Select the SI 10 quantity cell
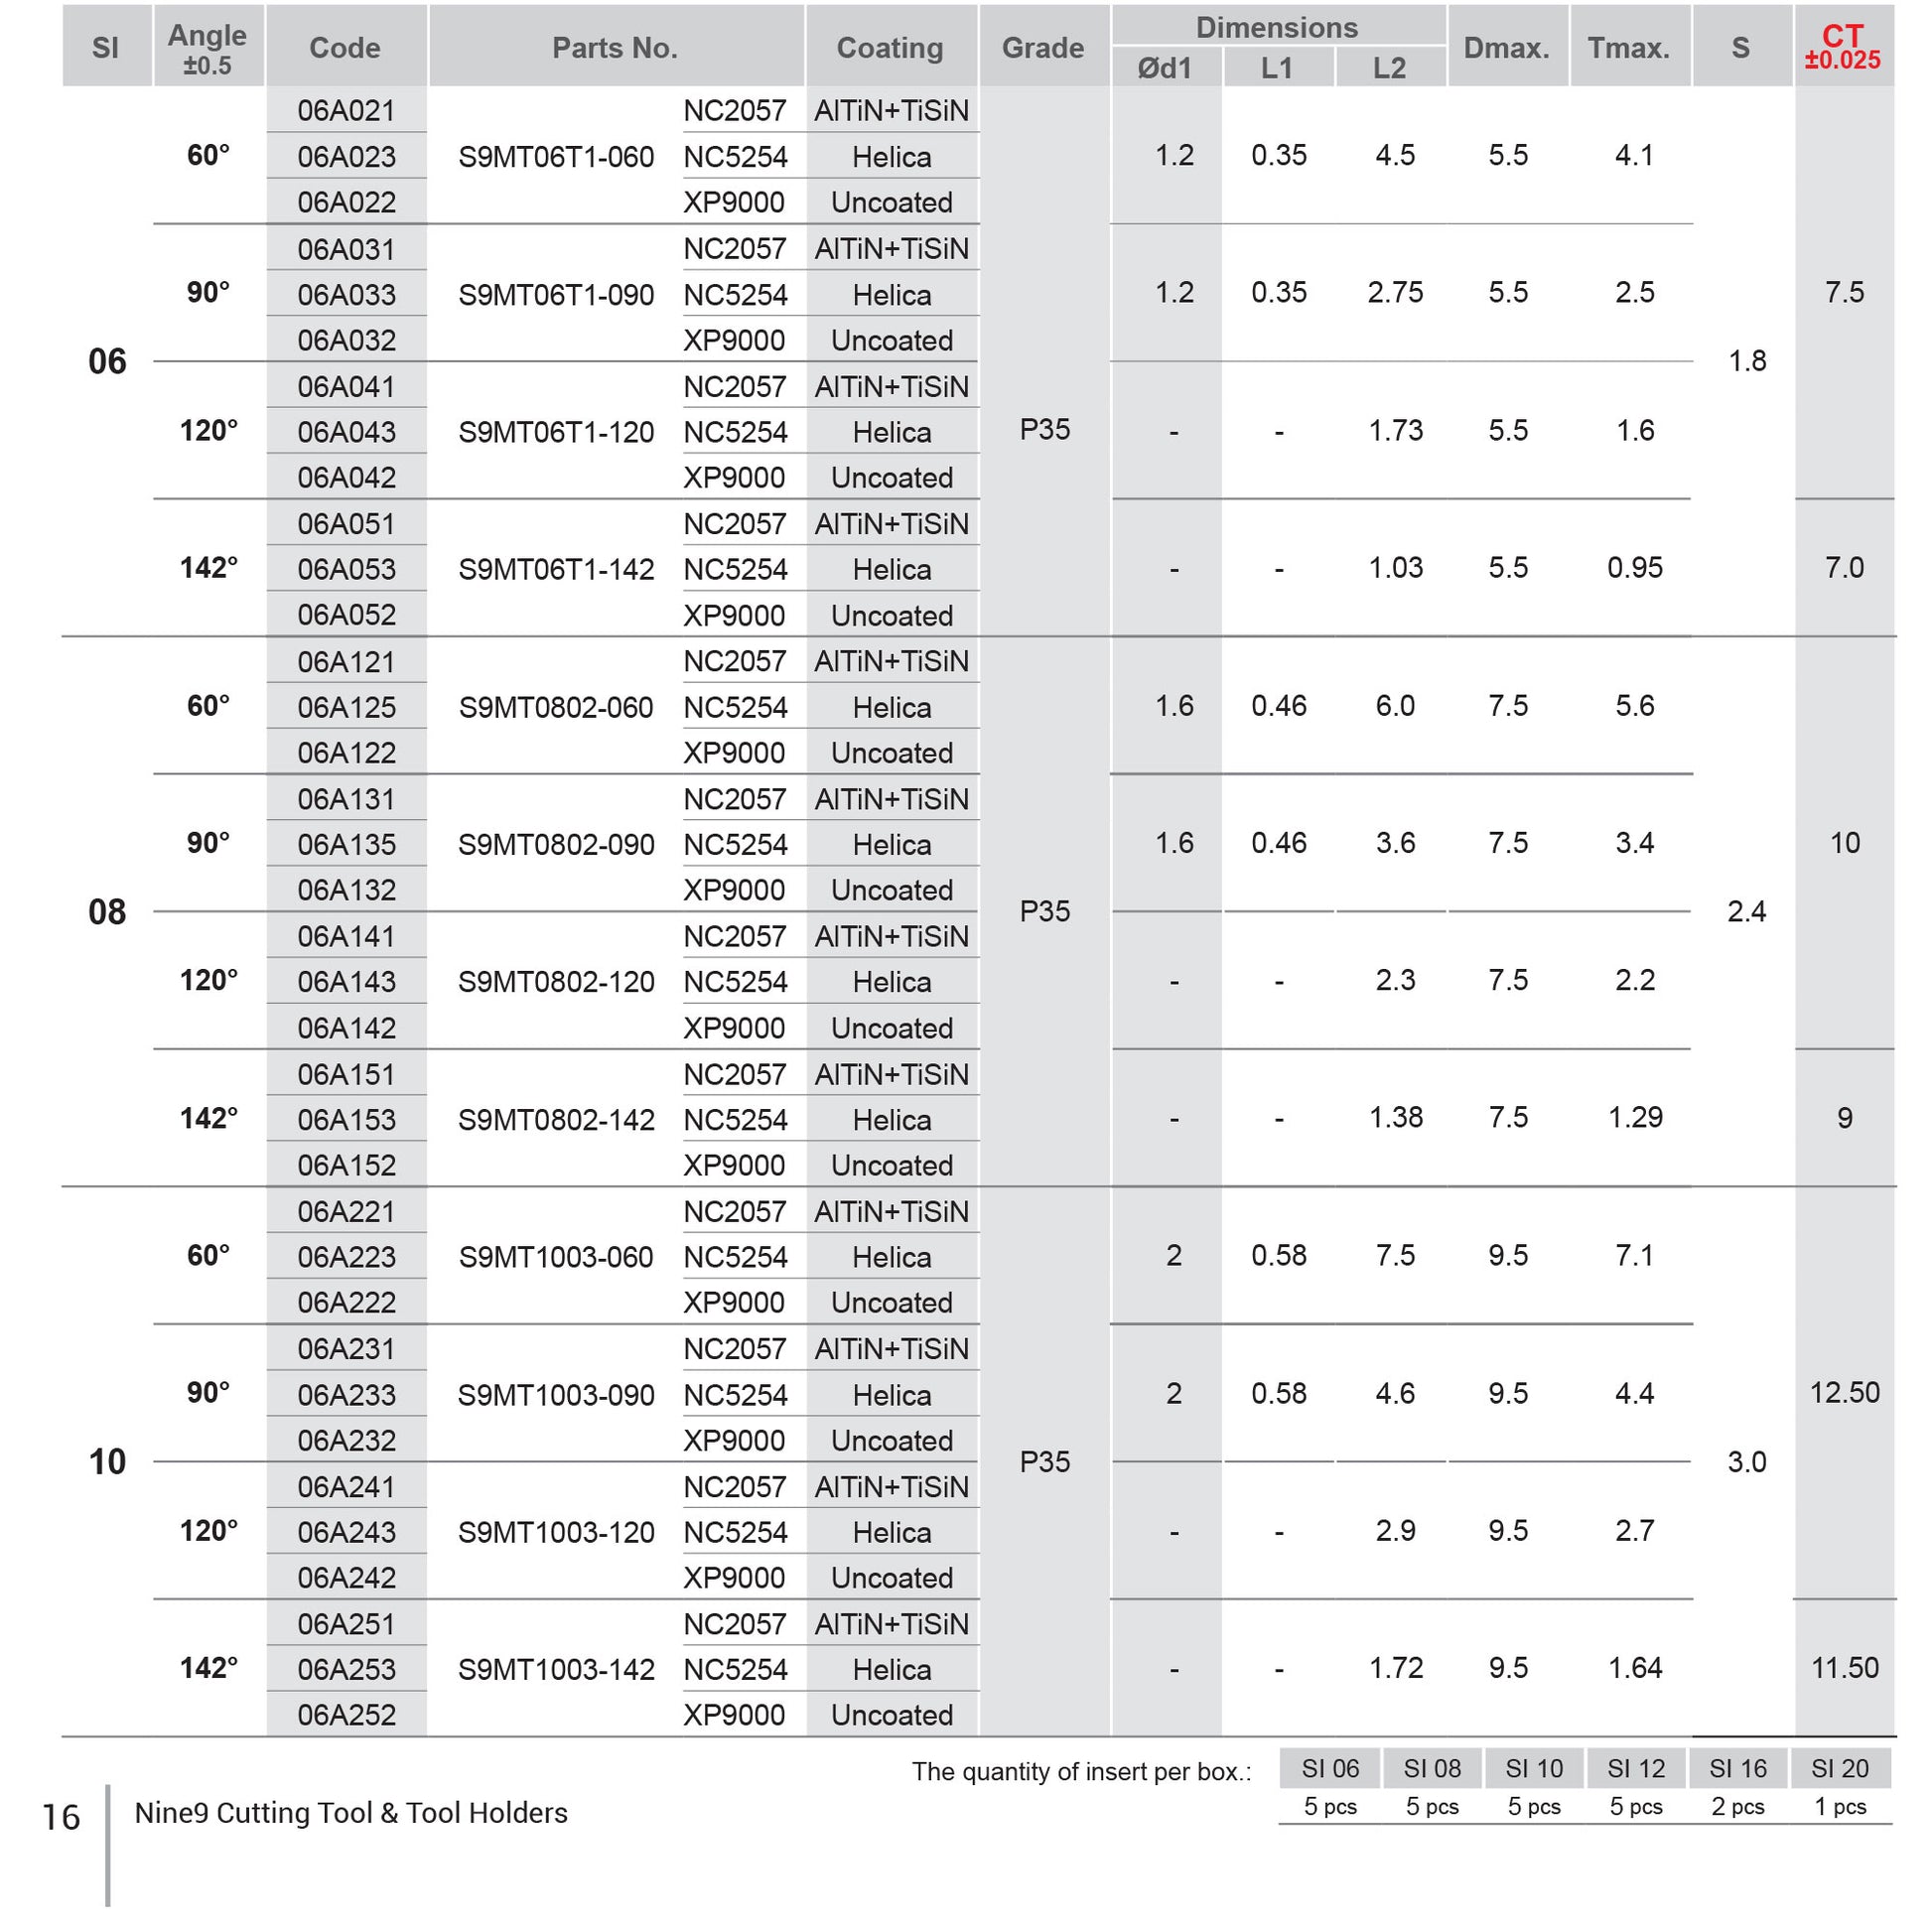 pyautogui.click(x=1534, y=1806)
